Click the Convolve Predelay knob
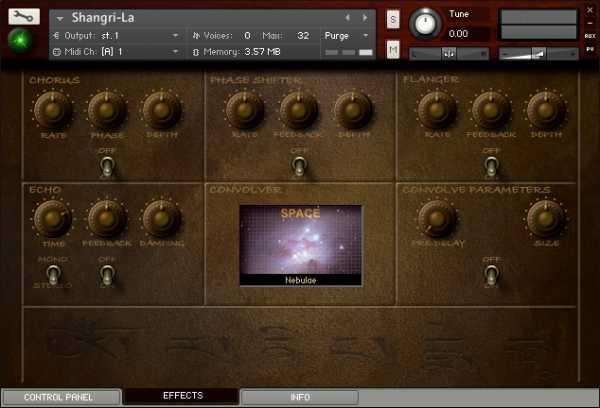600x408 pixels. [x=437, y=219]
